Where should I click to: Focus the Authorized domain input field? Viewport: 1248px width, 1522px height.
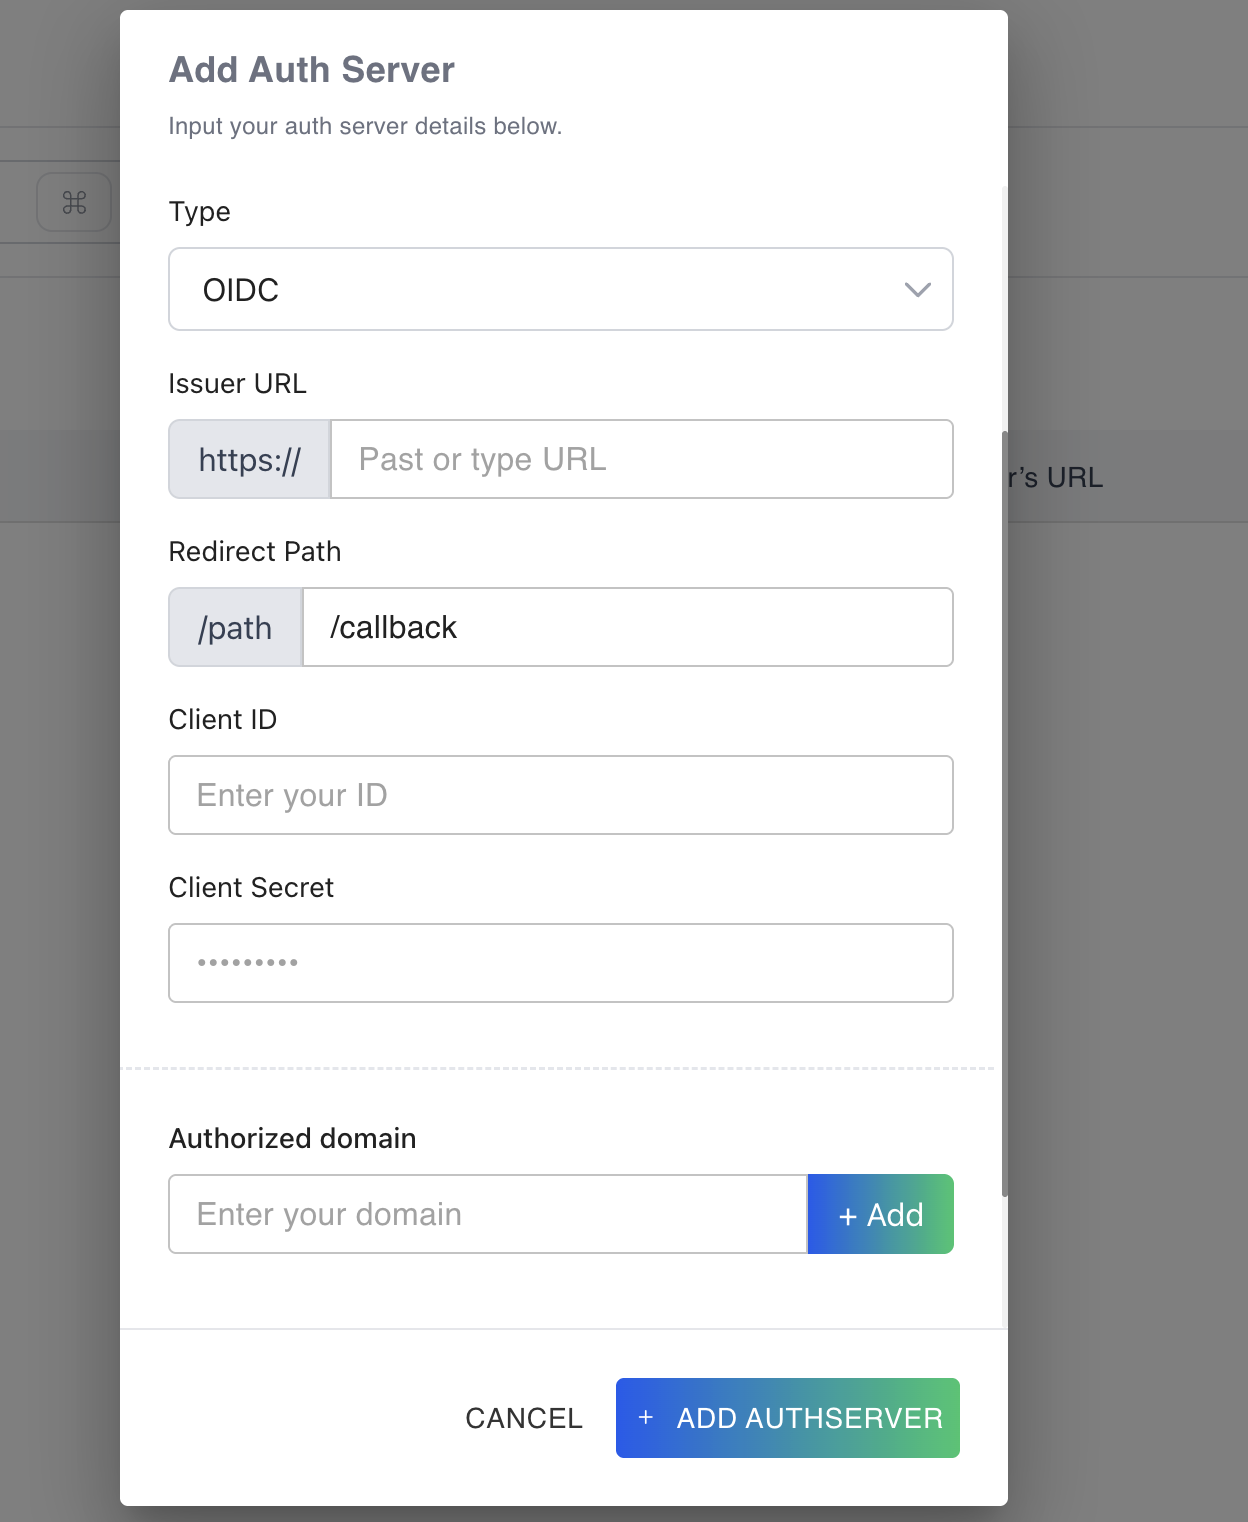487,1215
